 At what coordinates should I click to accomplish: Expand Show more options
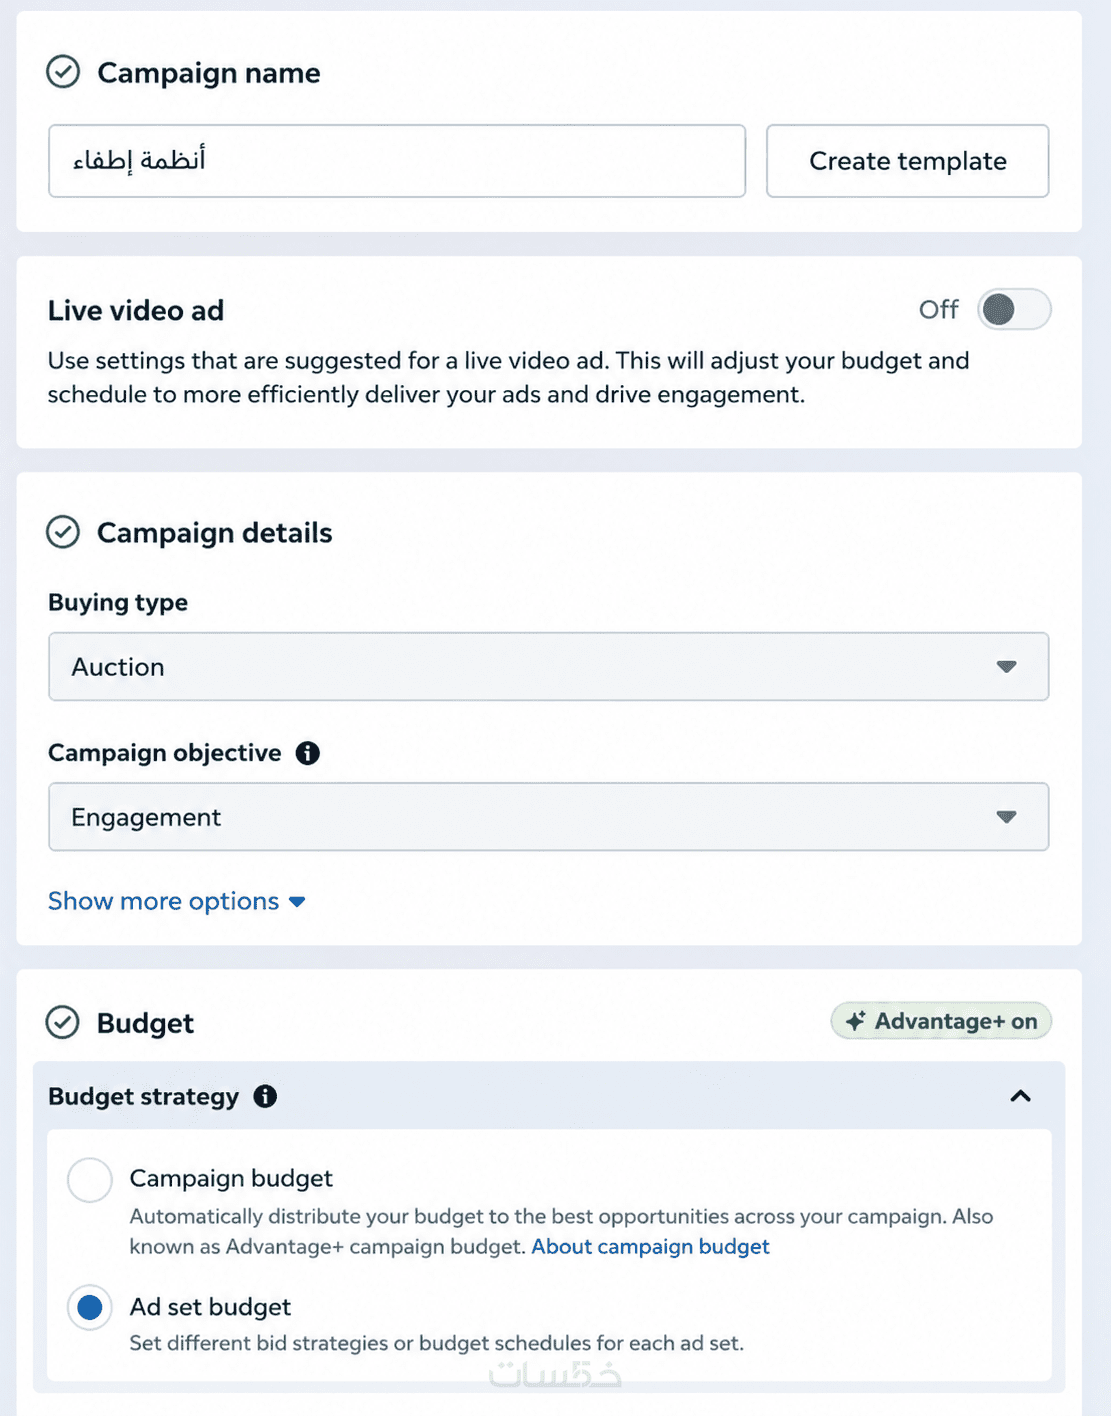tap(176, 901)
